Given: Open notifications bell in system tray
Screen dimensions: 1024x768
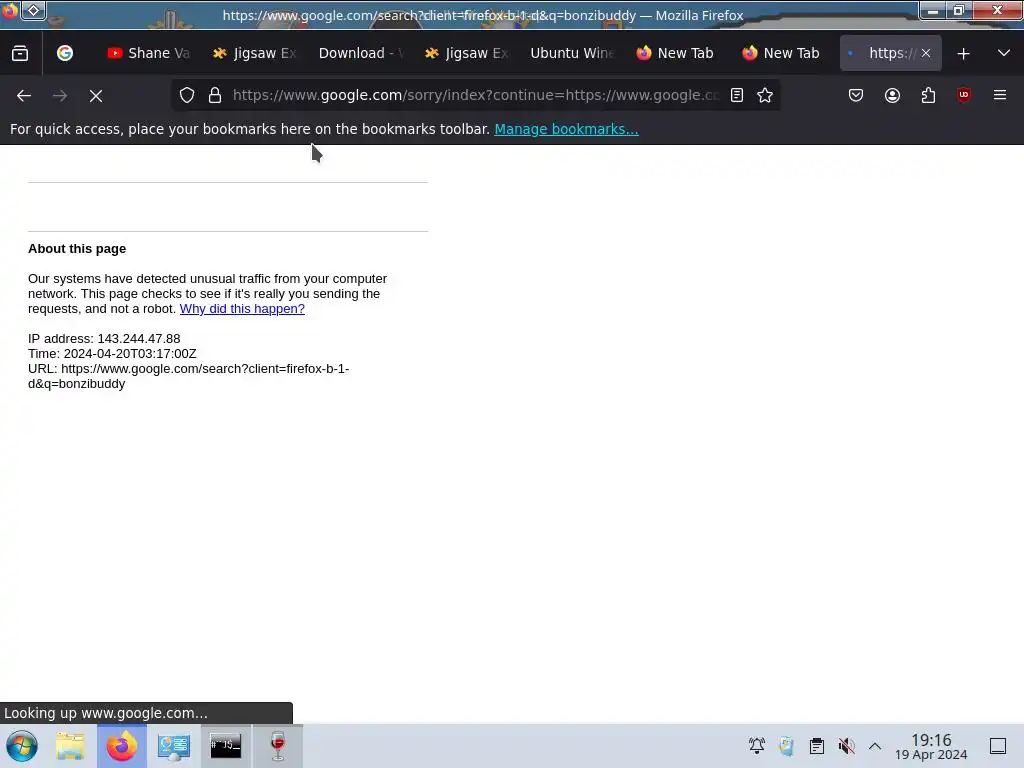Looking at the screenshot, I should pyautogui.click(x=757, y=746).
